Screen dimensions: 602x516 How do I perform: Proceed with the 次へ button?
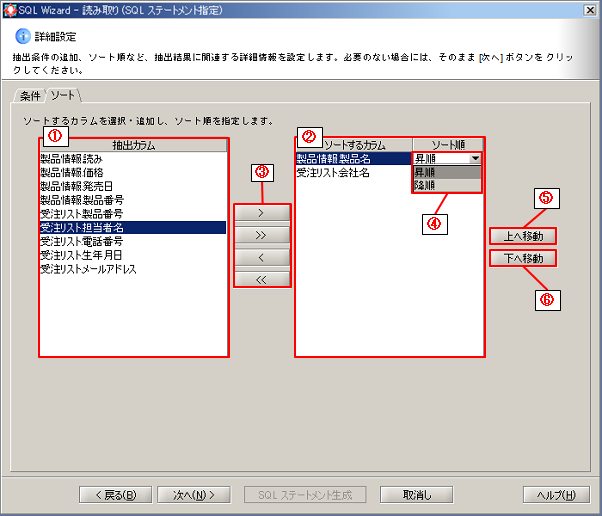(194, 495)
